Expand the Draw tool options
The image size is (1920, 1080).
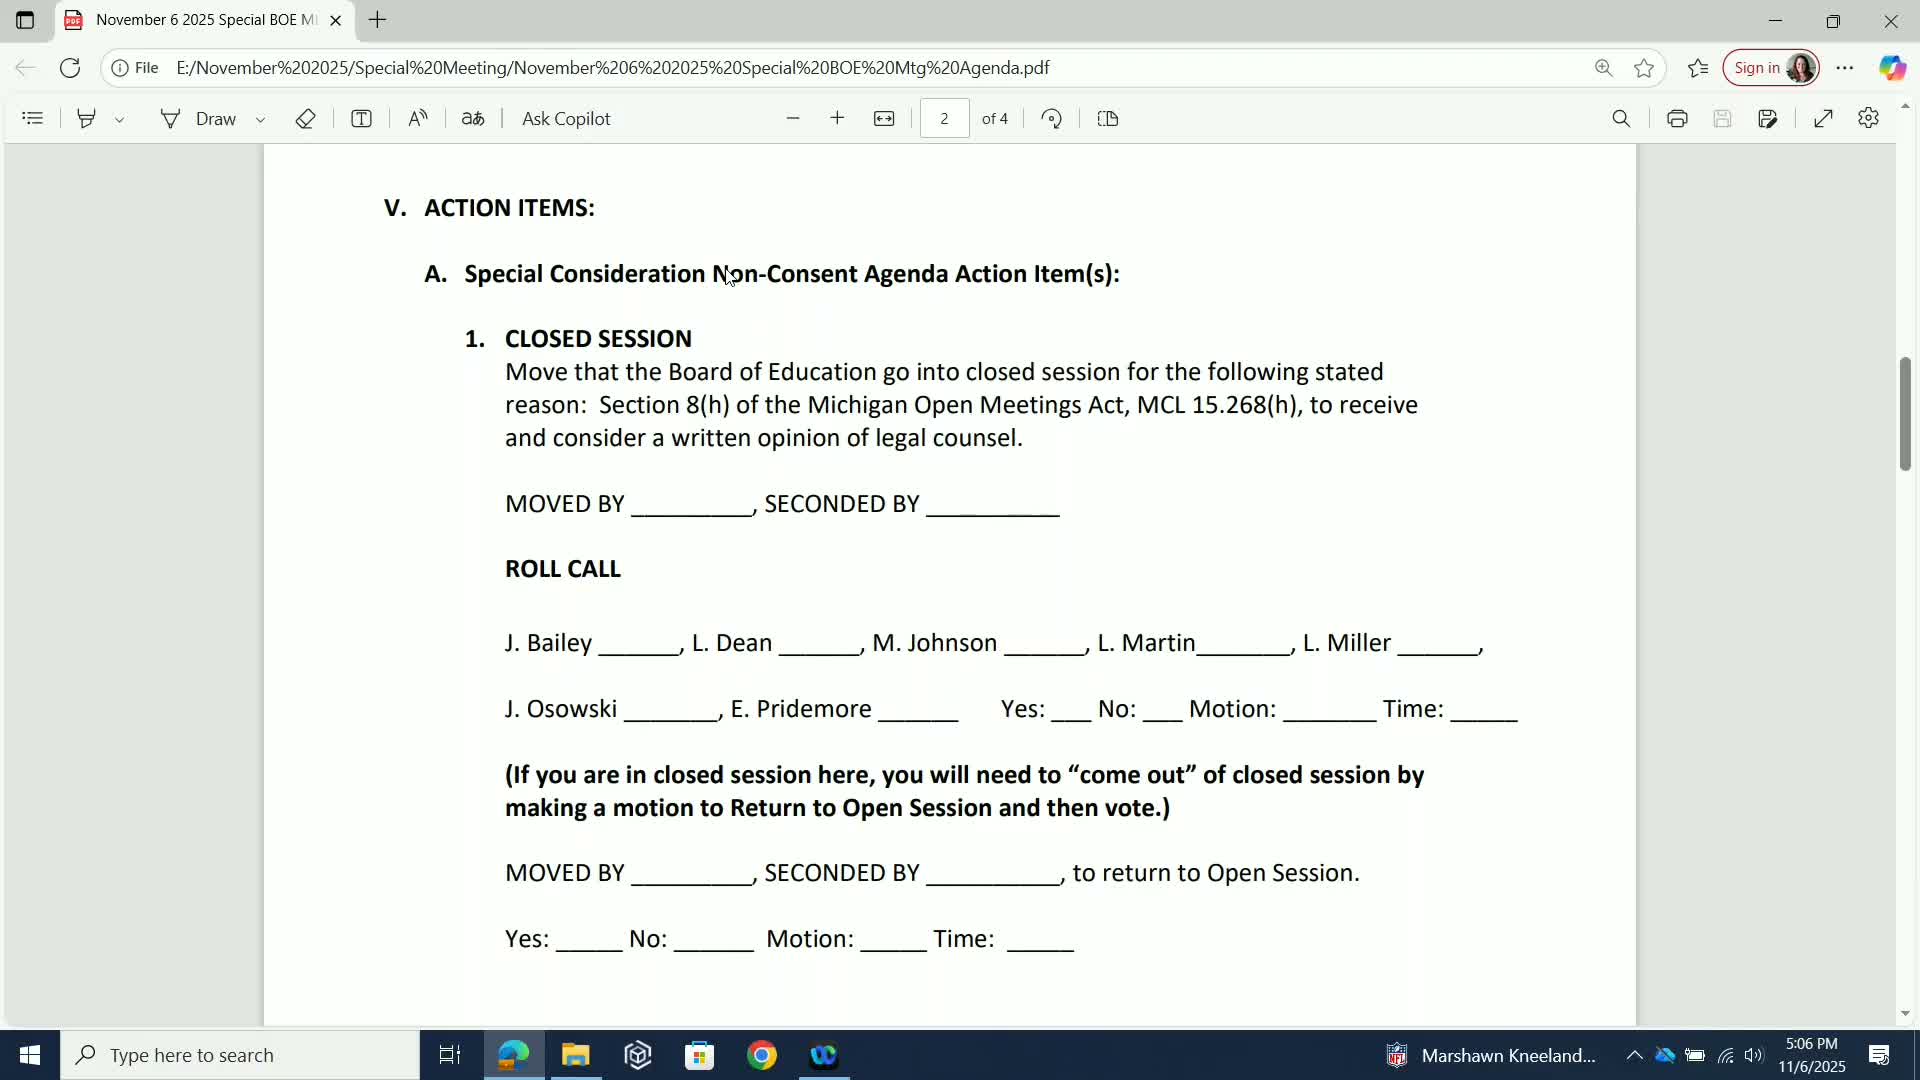260,118
